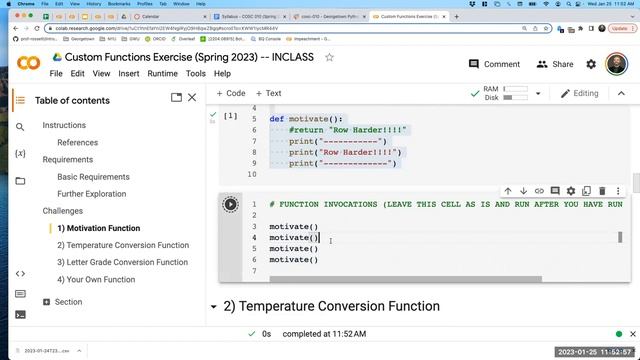Click the Colab CO logo
640x360 pixels.
click(29, 63)
